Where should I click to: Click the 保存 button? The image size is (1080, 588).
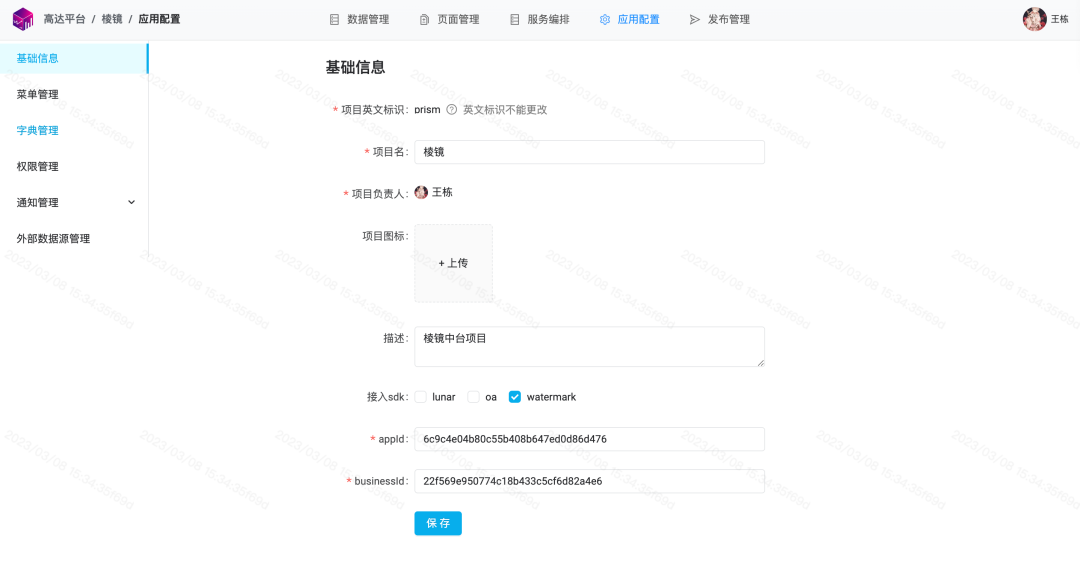(438, 523)
